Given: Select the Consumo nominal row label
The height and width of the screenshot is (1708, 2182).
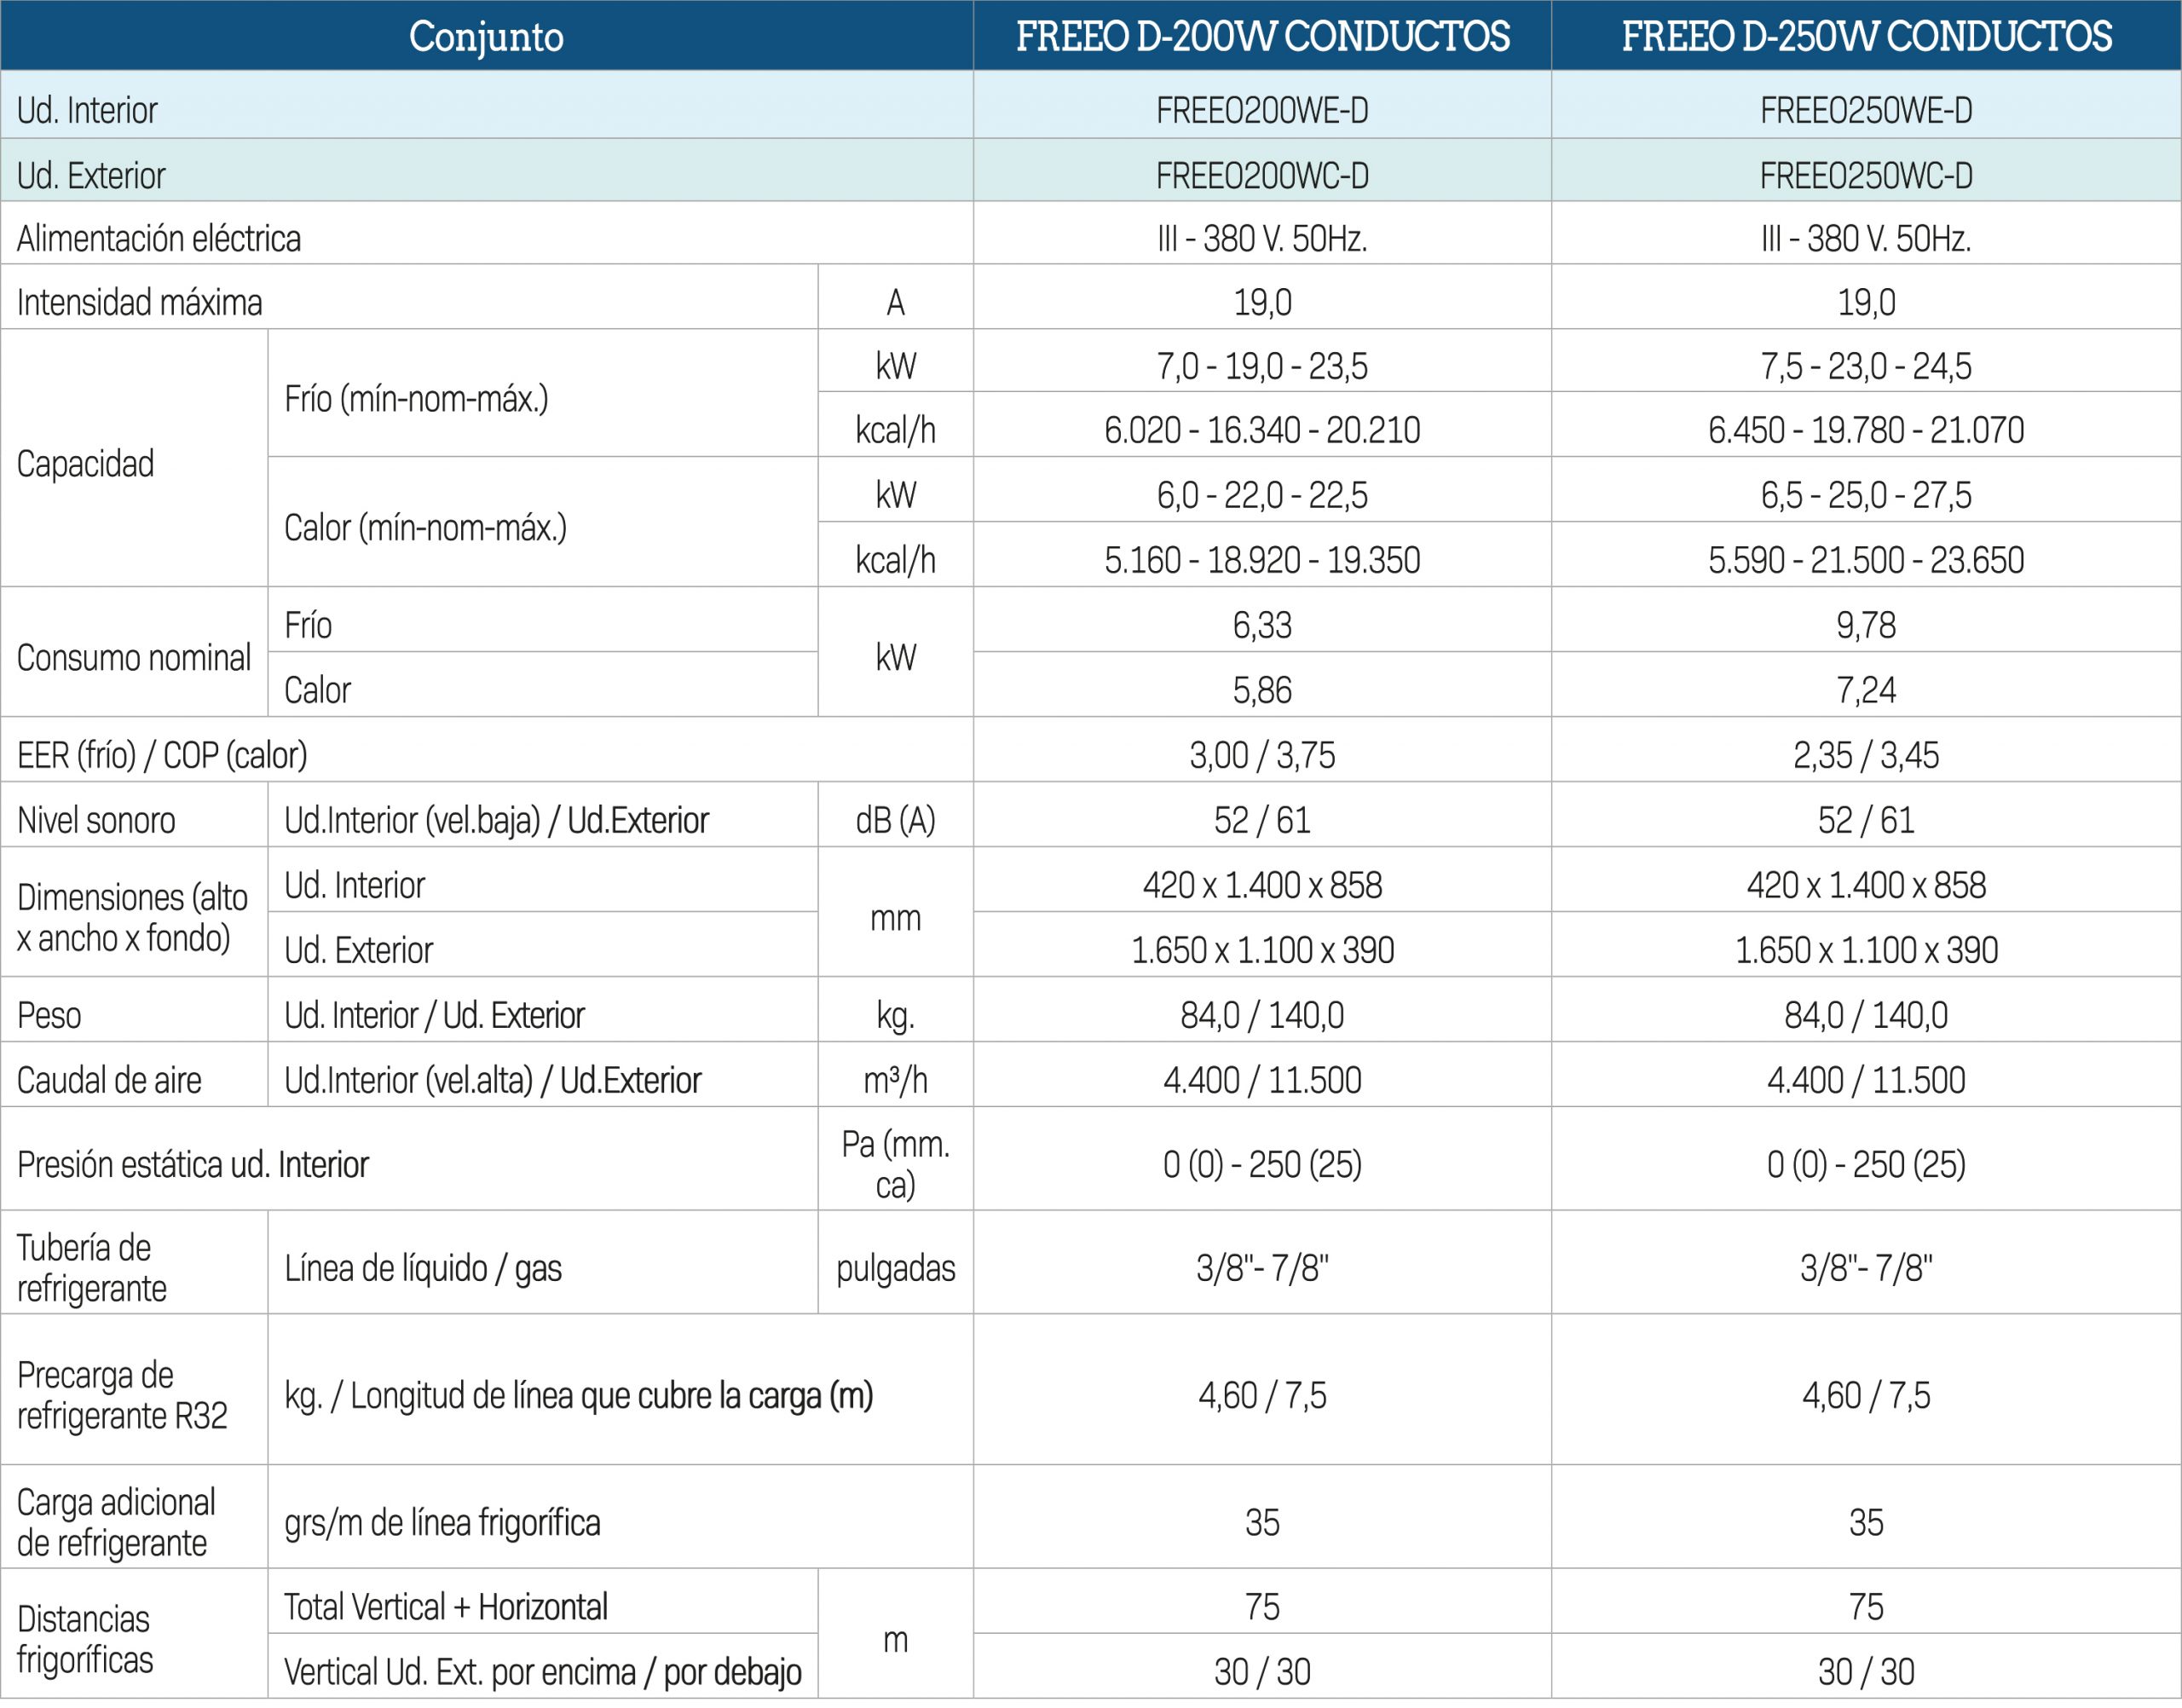Looking at the screenshot, I should click(x=134, y=658).
